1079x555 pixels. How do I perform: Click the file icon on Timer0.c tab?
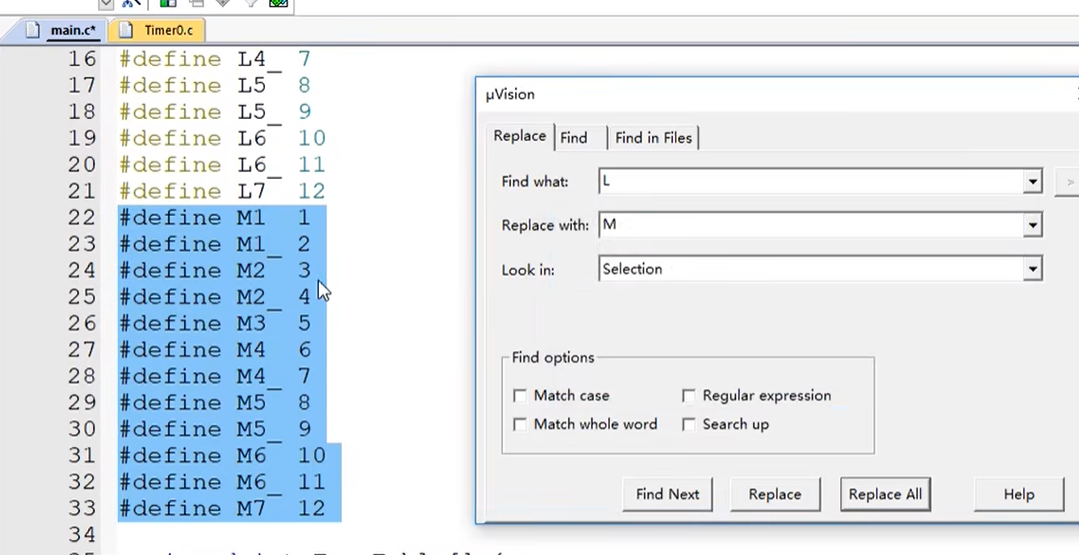click(125, 30)
